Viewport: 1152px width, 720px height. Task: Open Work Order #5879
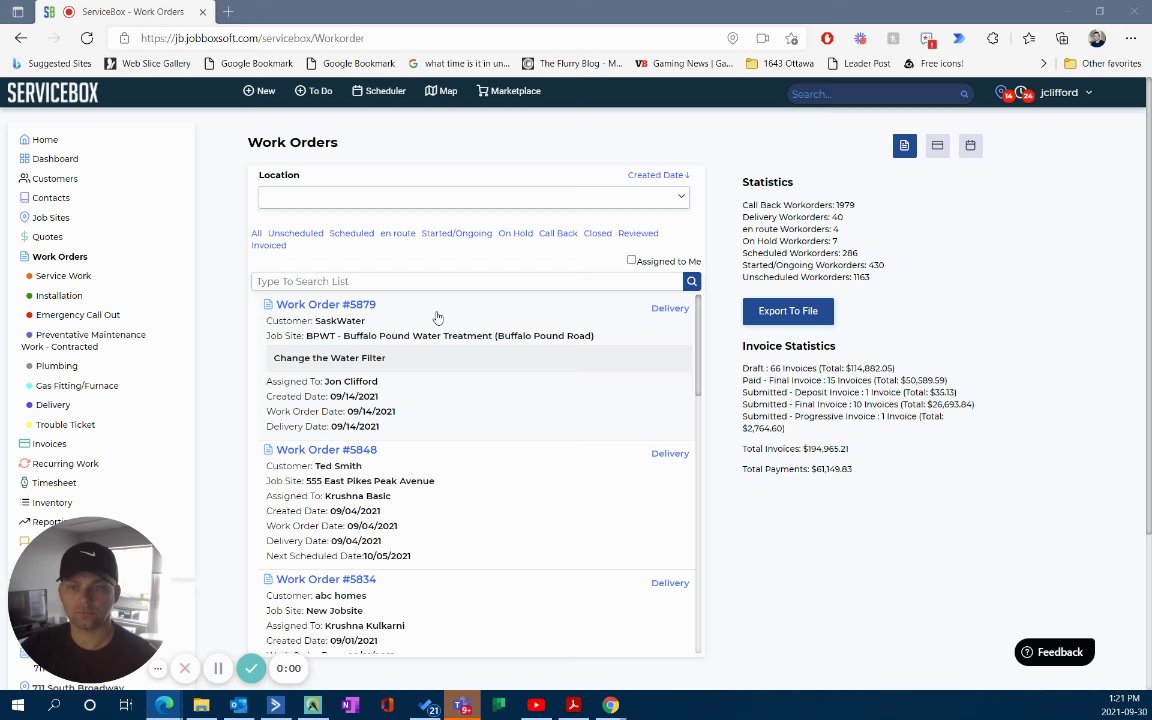pos(325,304)
